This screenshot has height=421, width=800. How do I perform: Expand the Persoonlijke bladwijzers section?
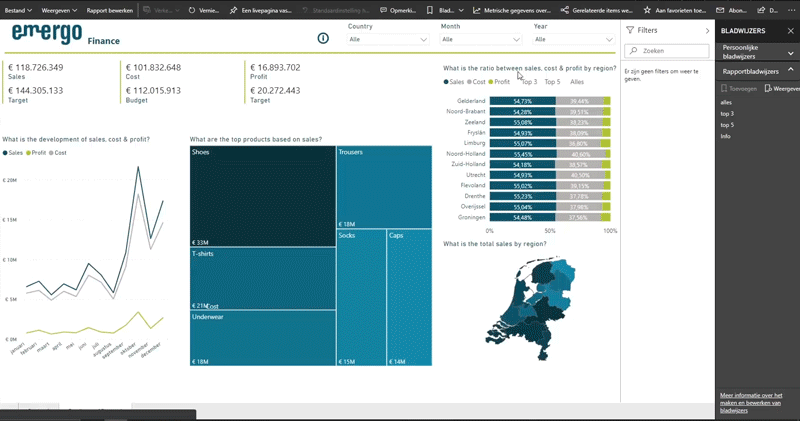click(790, 53)
